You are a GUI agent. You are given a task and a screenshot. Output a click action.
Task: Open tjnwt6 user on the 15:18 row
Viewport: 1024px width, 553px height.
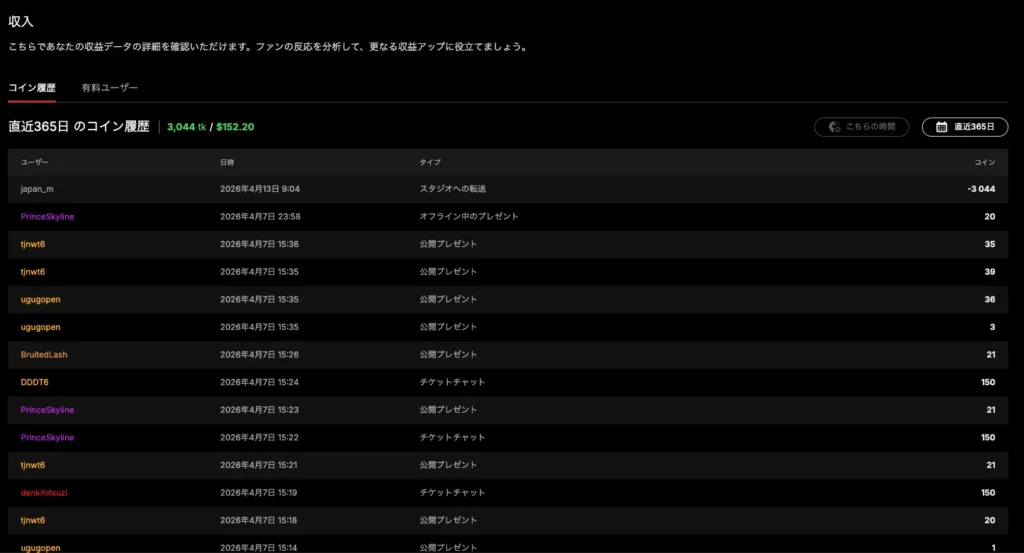[x=33, y=520]
